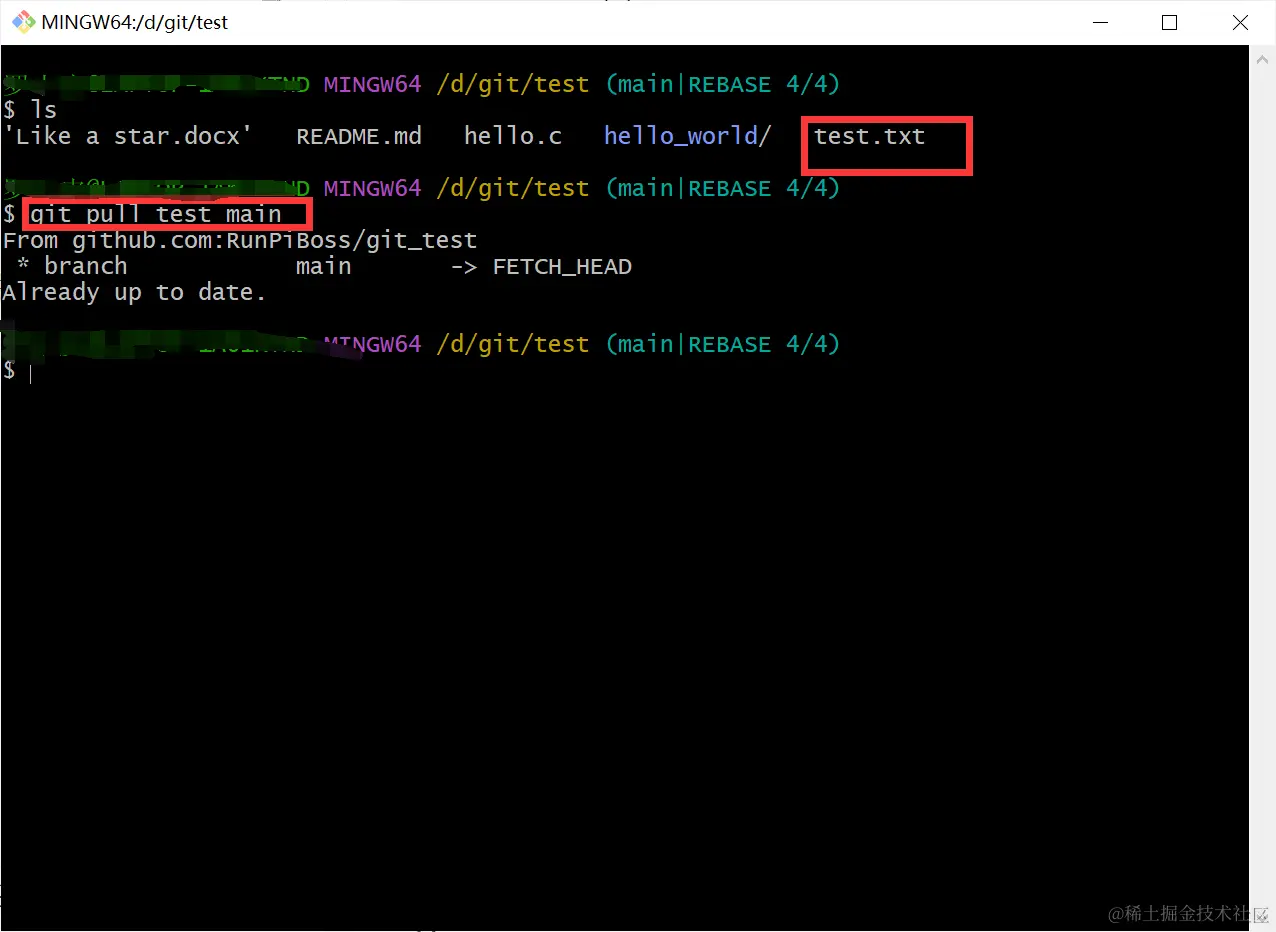
Task: Click the '* branch' output text
Action: [72, 266]
